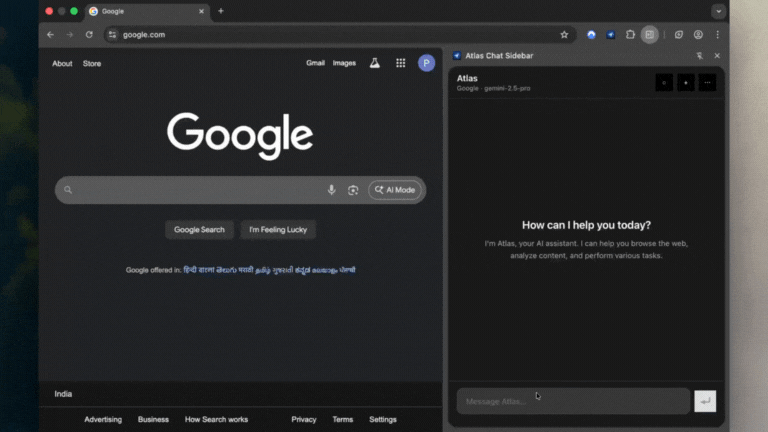Viewport: 768px width, 432px height.
Task: Open Search Labs flask icon
Action: pos(375,63)
